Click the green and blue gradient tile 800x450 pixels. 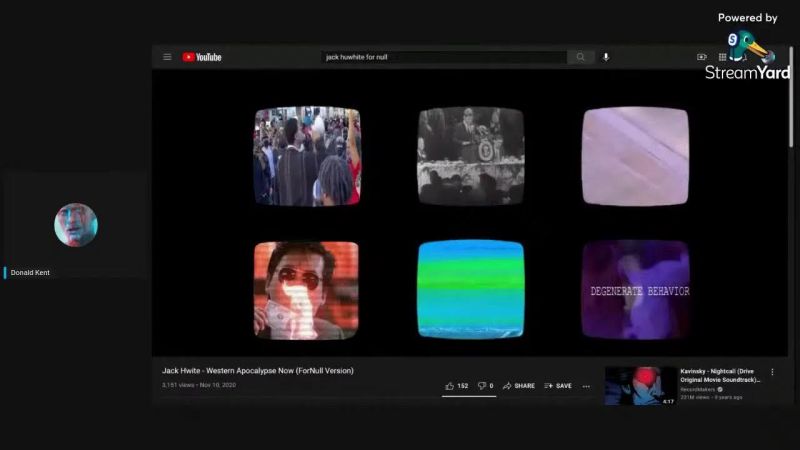(x=471, y=289)
